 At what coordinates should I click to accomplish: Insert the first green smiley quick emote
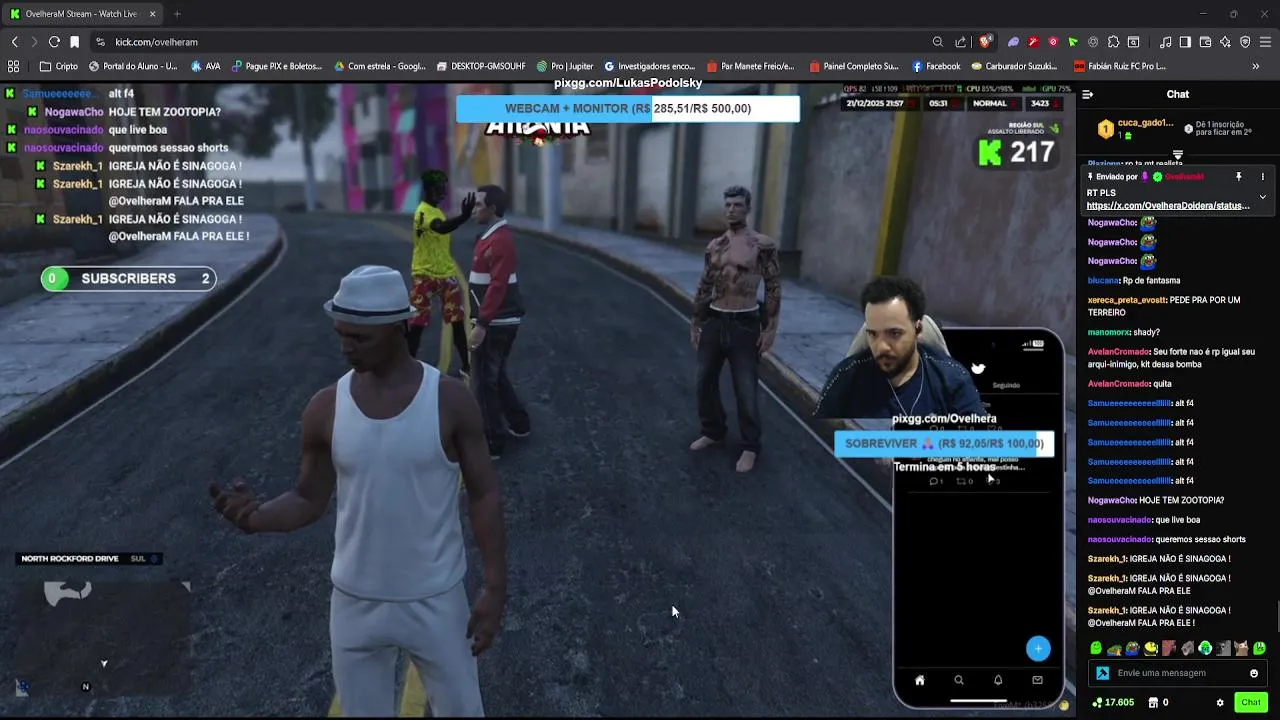click(1096, 648)
